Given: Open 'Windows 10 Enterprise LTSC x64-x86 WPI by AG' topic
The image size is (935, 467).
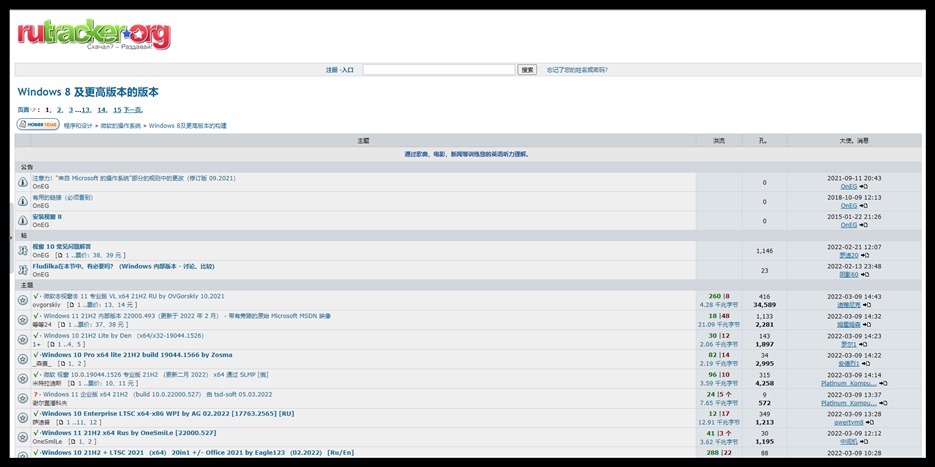Looking at the screenshot, I should click(168, 414).
